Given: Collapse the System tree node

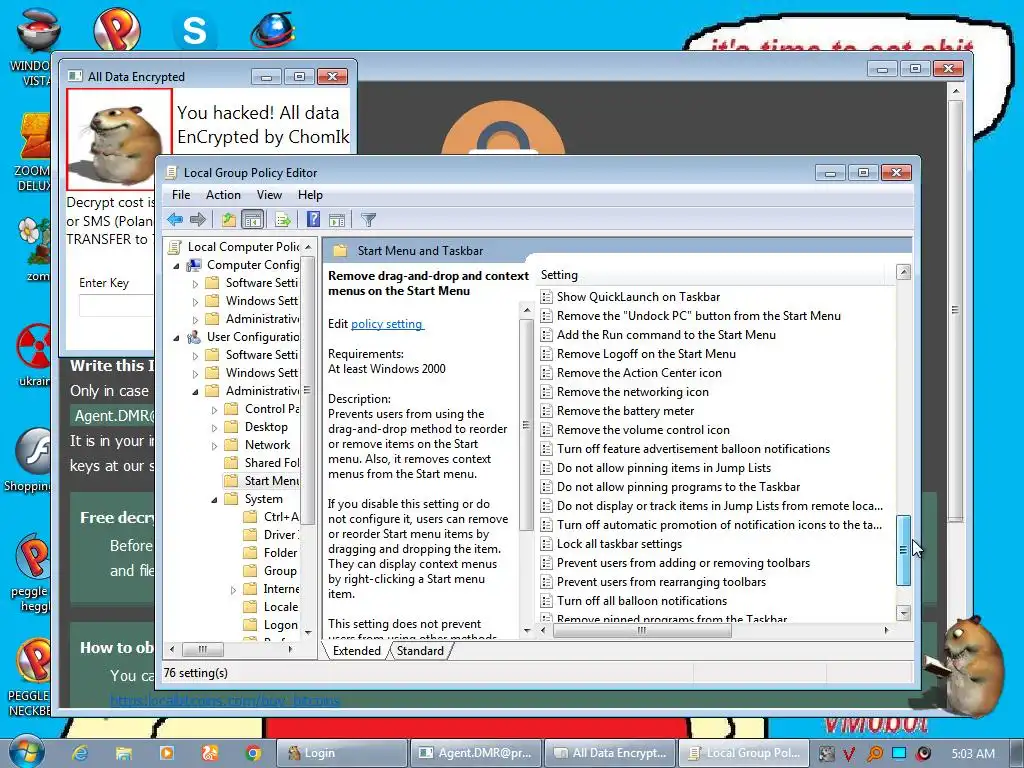Looking at the screenshot, I should pyautogui.click(x=214, y=500).
